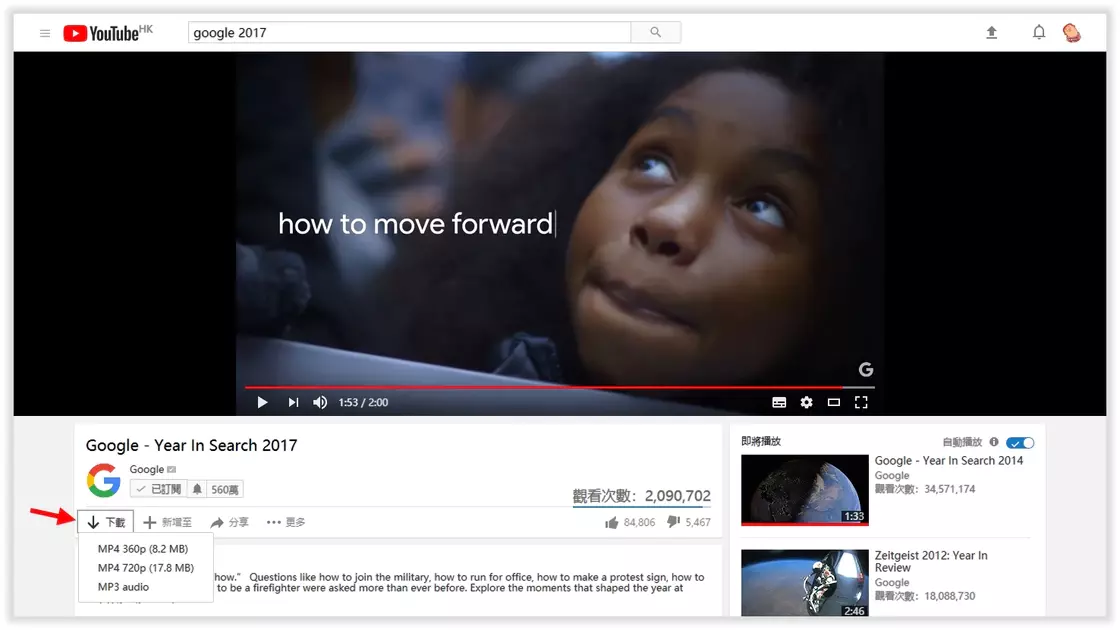Open the upload video icon
Viewport: 1120px width, 630px height.
point(991,32)
